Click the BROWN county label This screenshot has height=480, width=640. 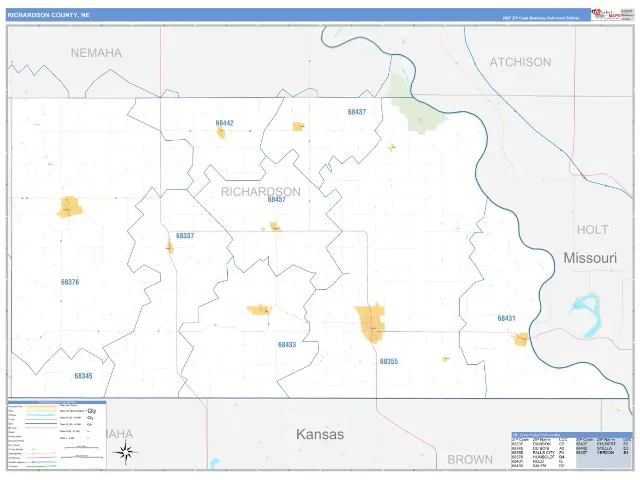click(x=470, y=460)
